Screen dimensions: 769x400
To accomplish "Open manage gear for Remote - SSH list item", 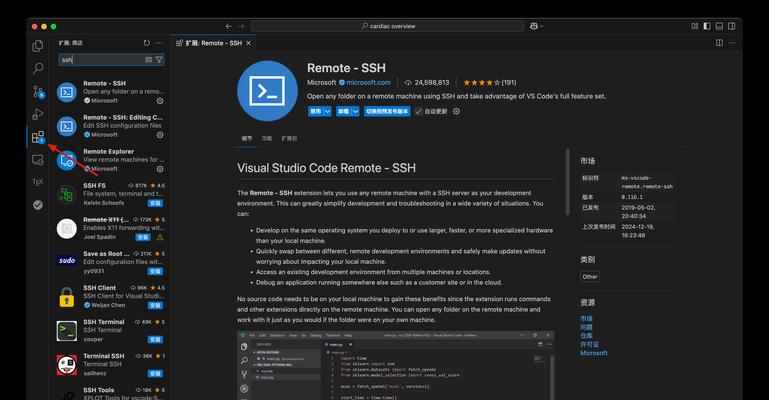I will [160, 100].
